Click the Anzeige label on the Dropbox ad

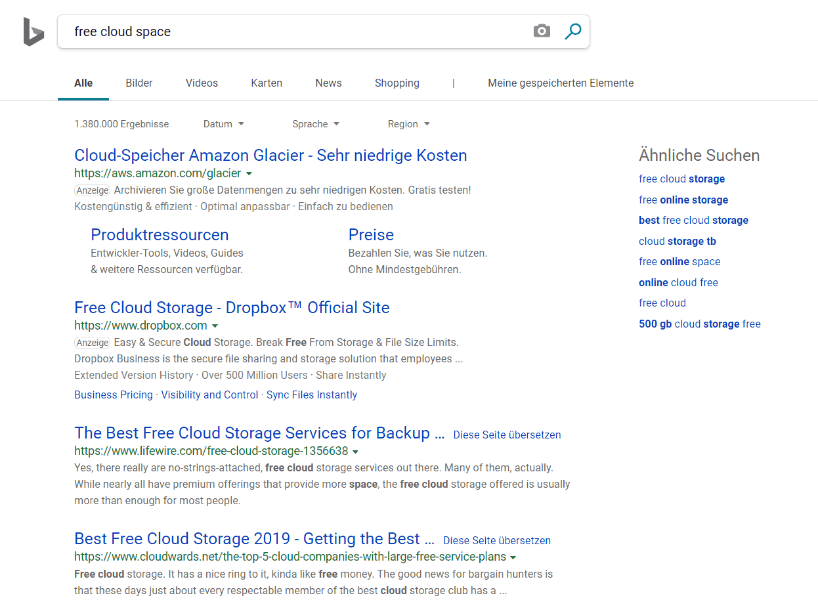click(x=92, y=343)
